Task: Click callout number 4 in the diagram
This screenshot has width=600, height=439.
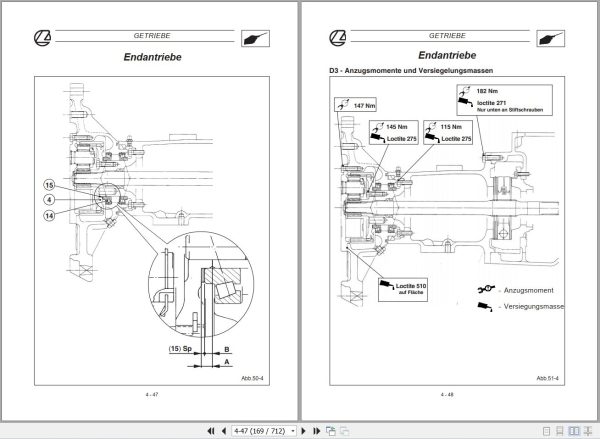Action: pyautogui.click(x=49, y=200)
